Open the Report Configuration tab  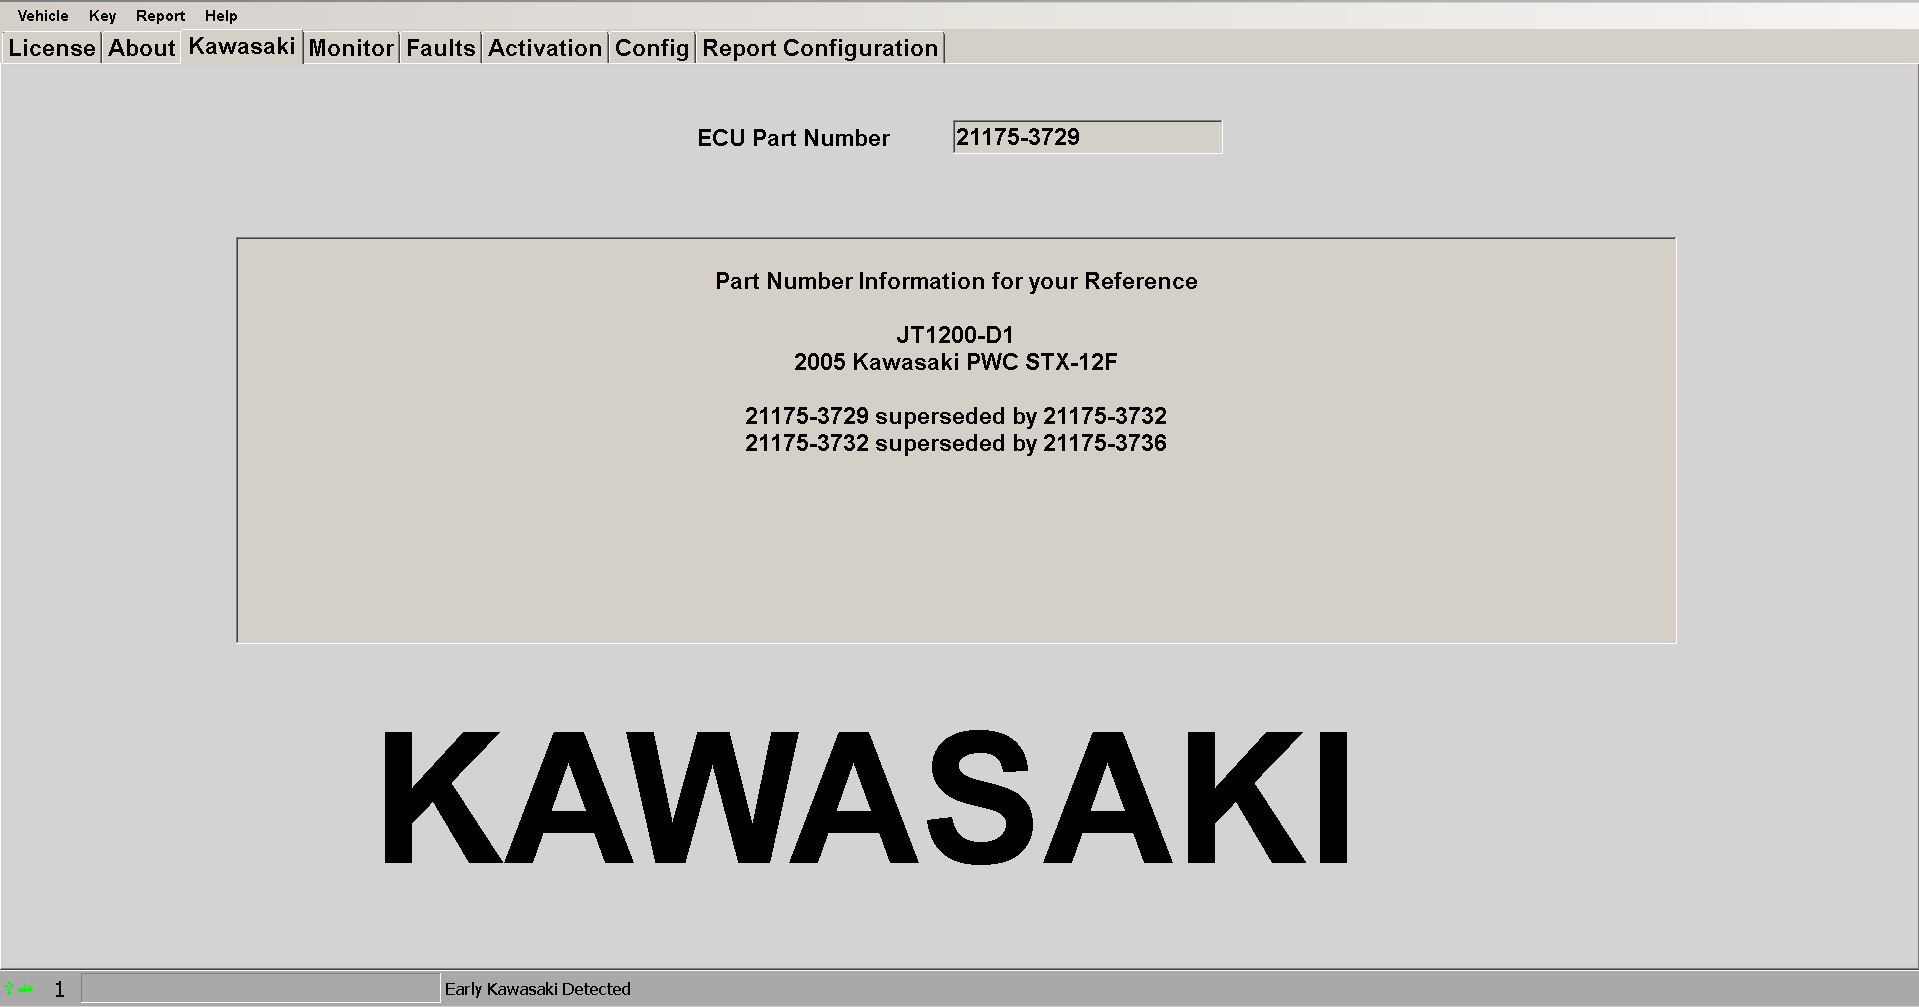click(x=820, y=48)
